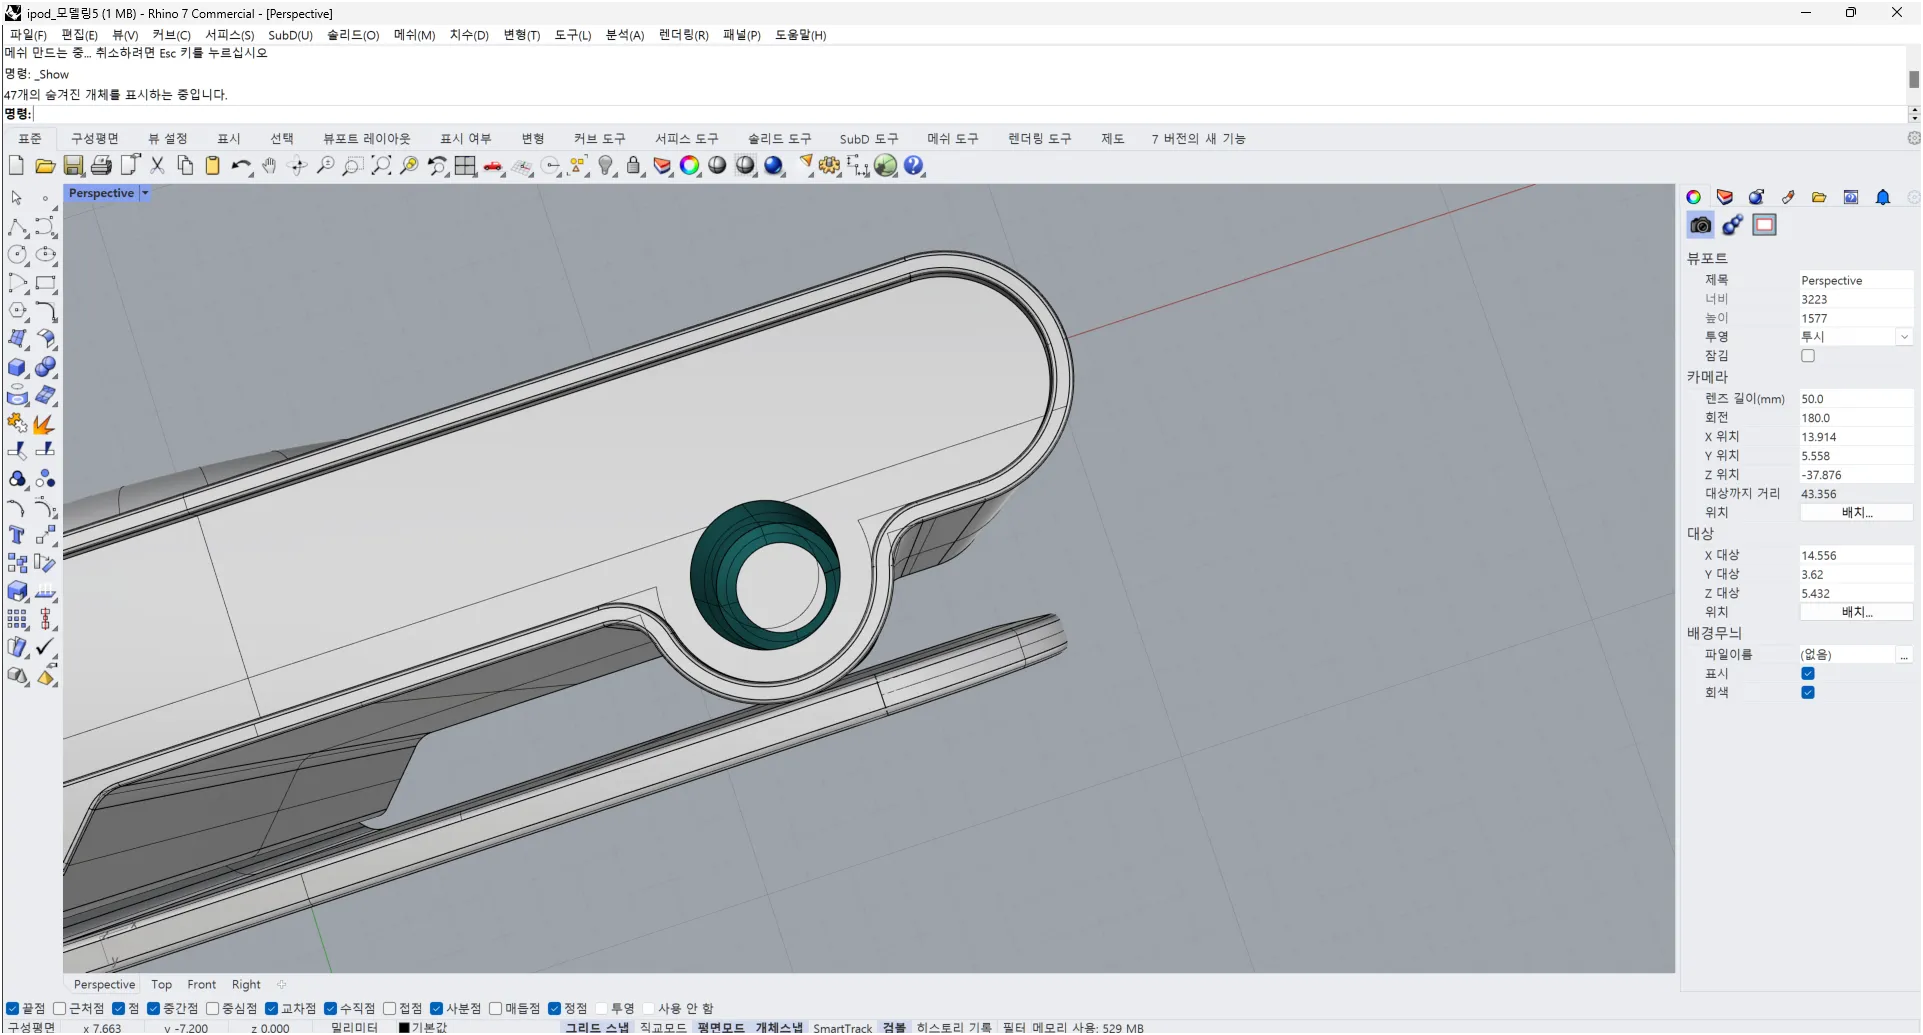Select the Zoom Window icon
Screen dimensions: 1923x1035
353,166
